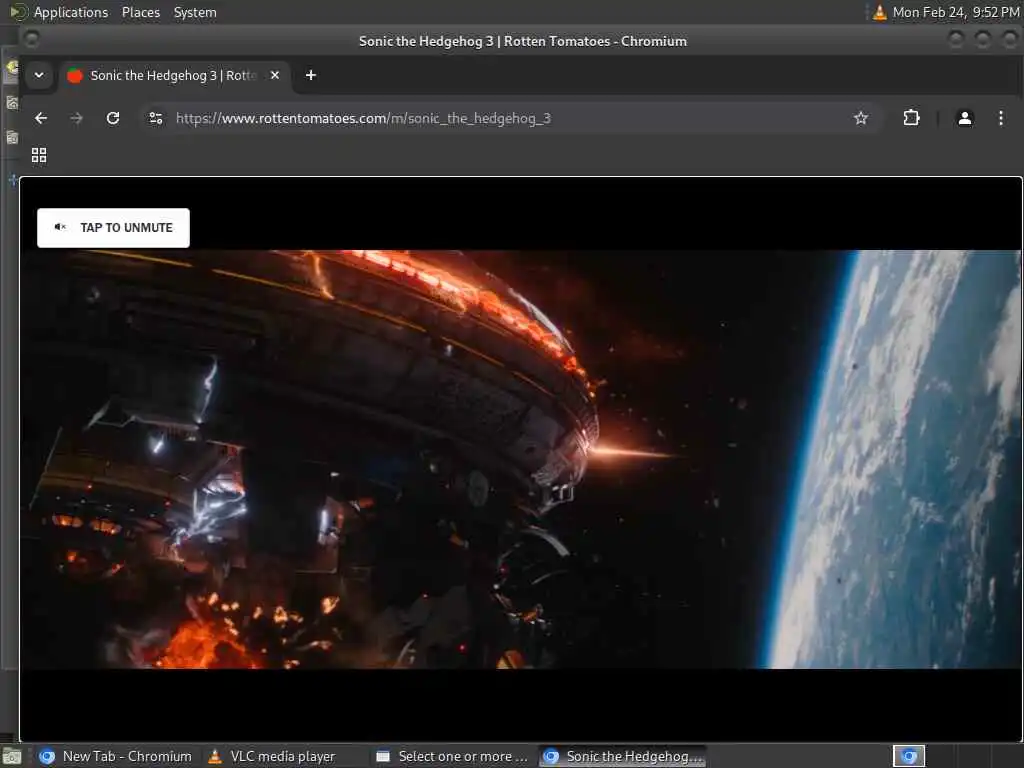View site information icon in address bar
The image size is (1024, 768).
click(x=156, y=118)
